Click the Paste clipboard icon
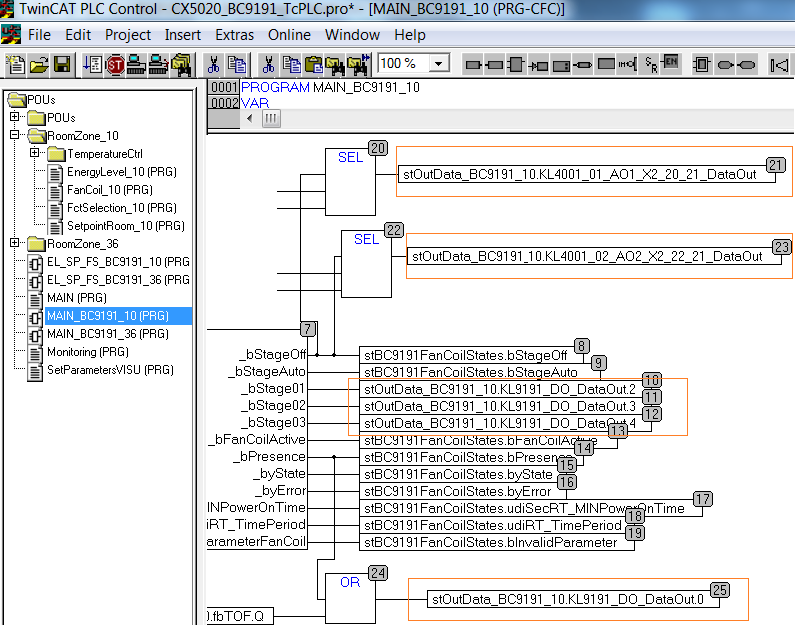Viewport: 795px width, 626px height. point(314,65)
